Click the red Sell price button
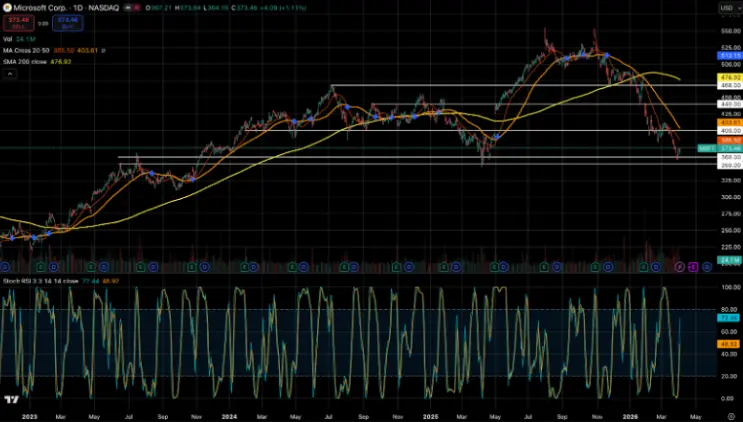 click(x=15, y=19)
